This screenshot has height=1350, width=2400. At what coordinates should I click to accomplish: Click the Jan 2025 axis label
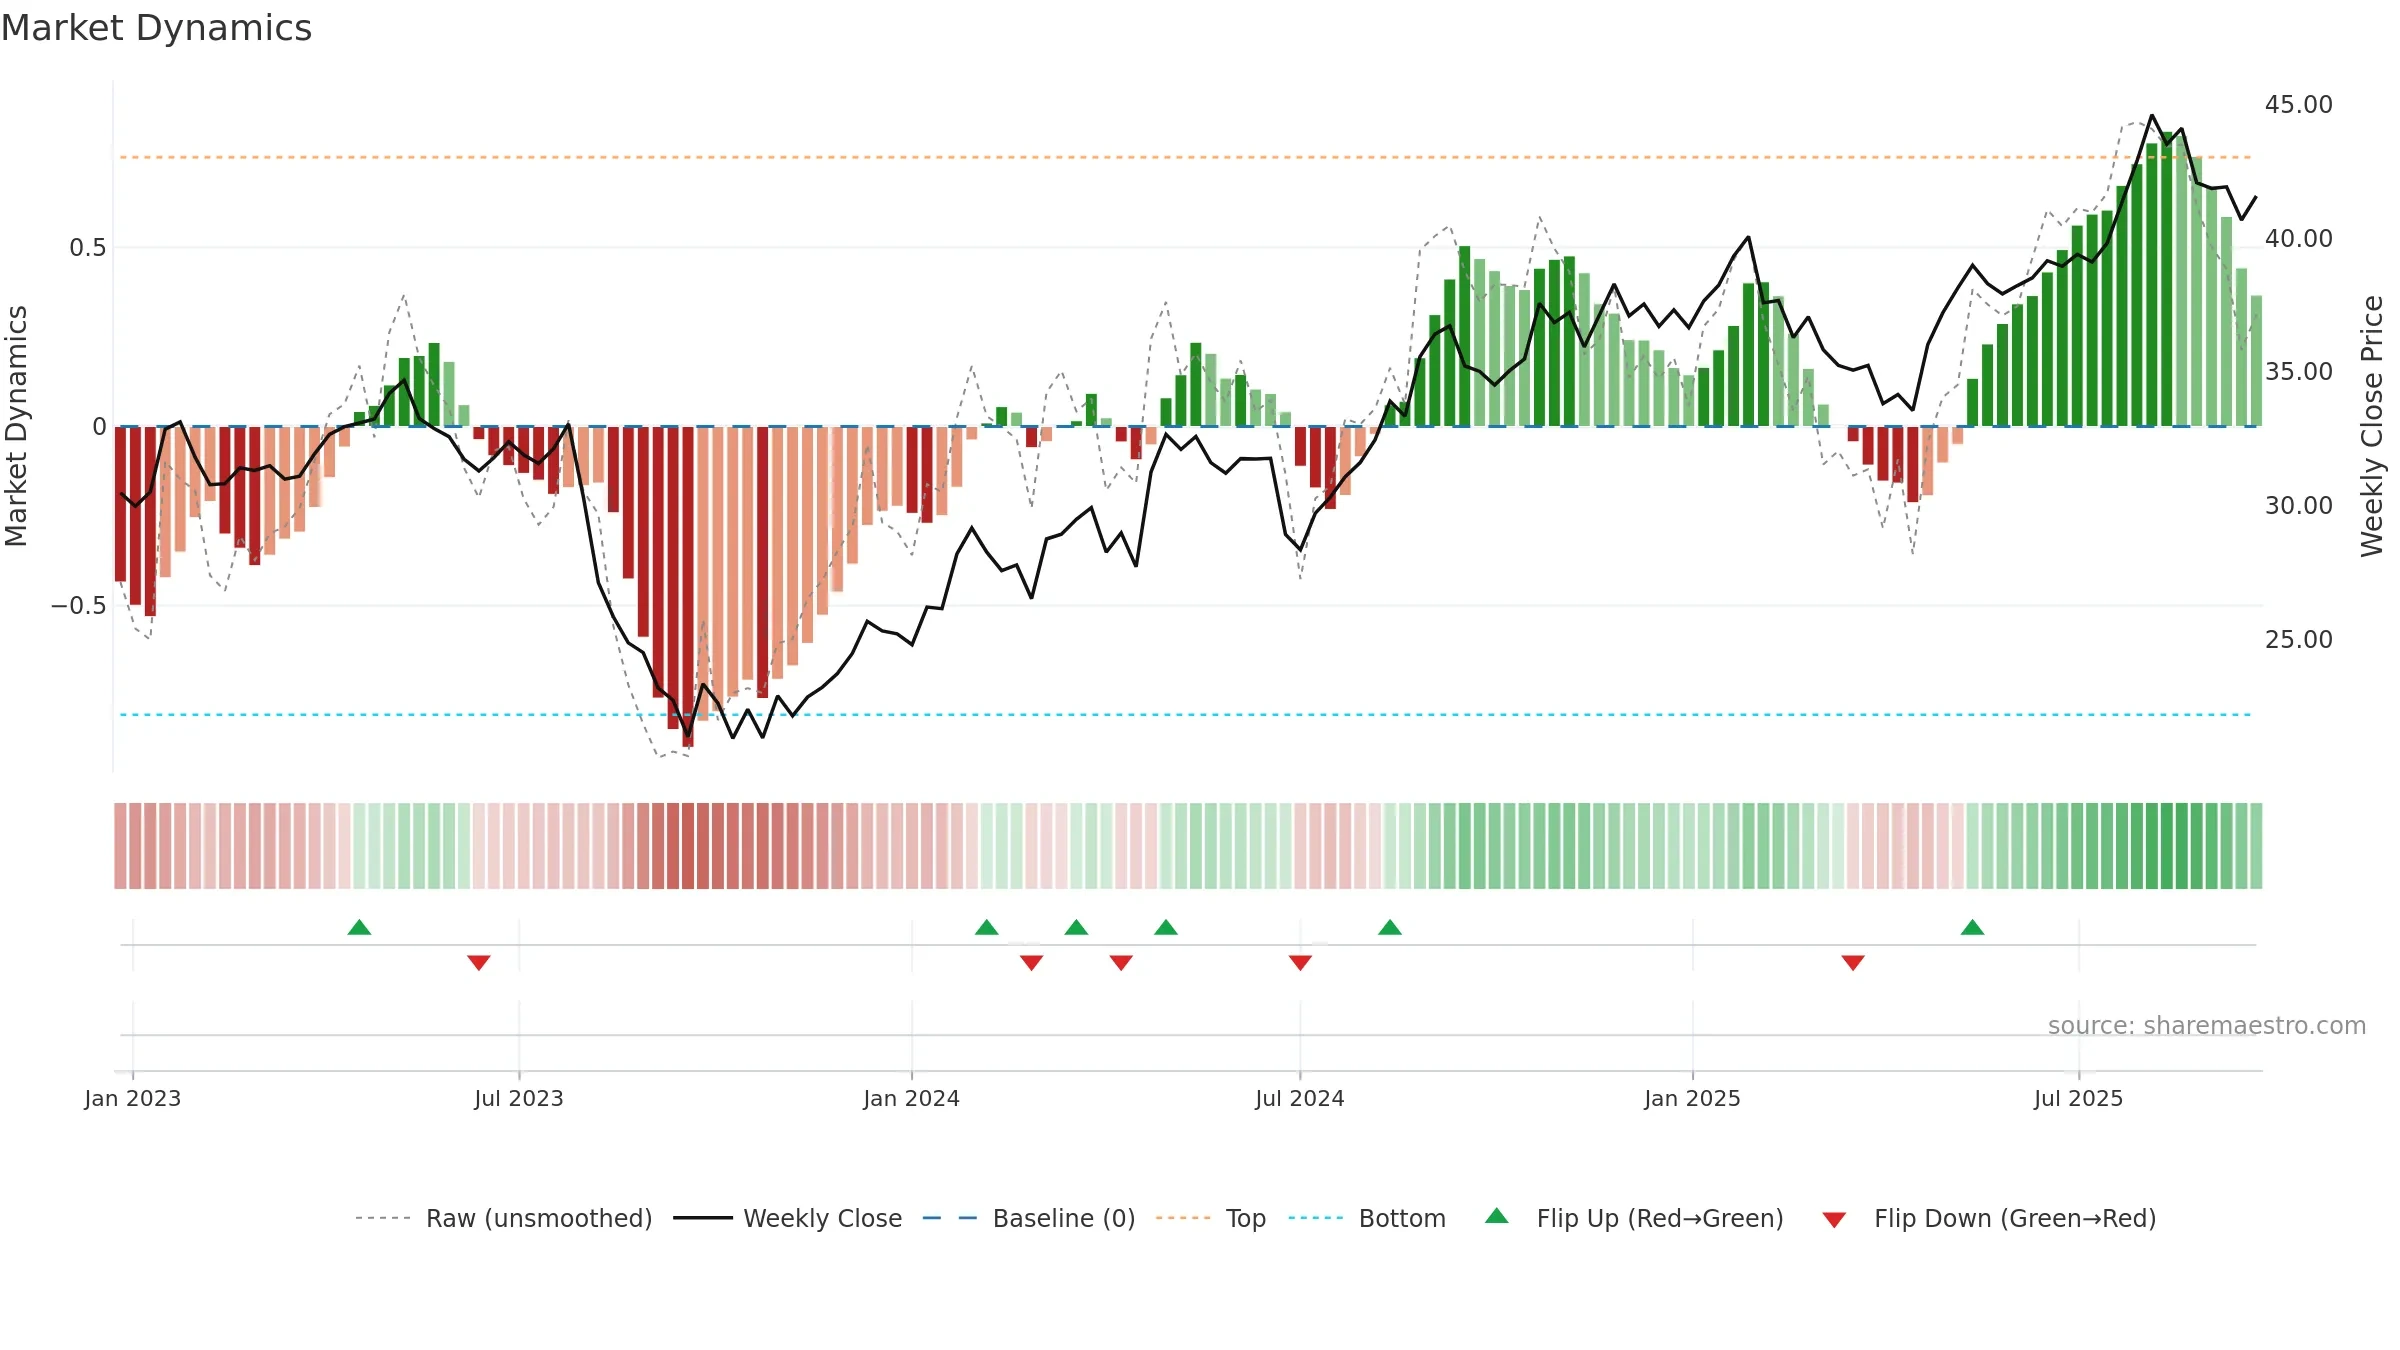pos(1693,1098)
